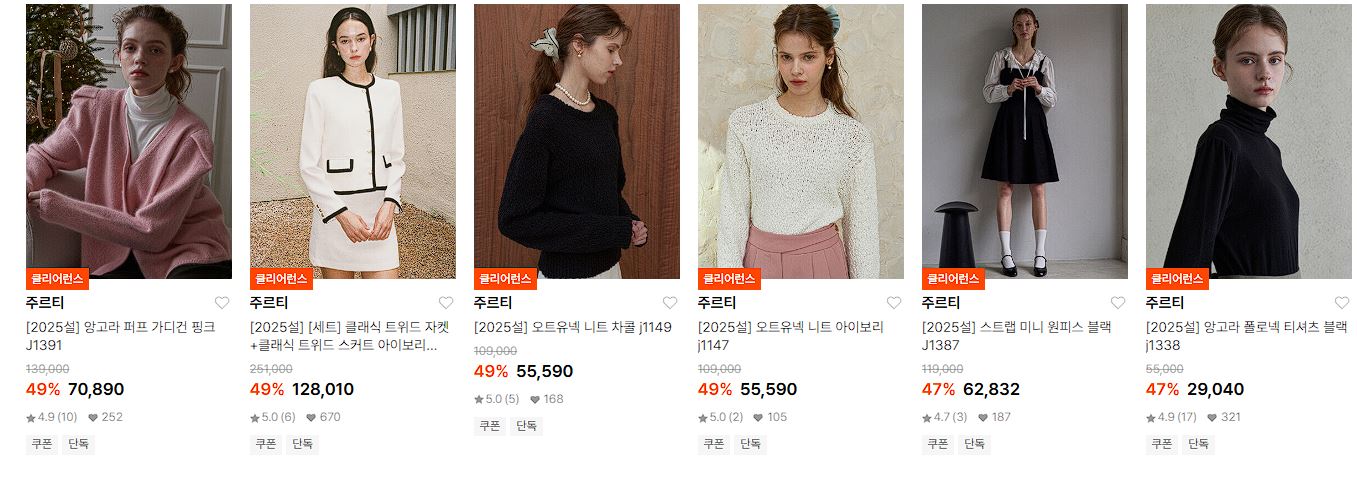Open the ivory tweed jacket set photo
This screenshot has height=479, width=1357.
click(353, 141)
